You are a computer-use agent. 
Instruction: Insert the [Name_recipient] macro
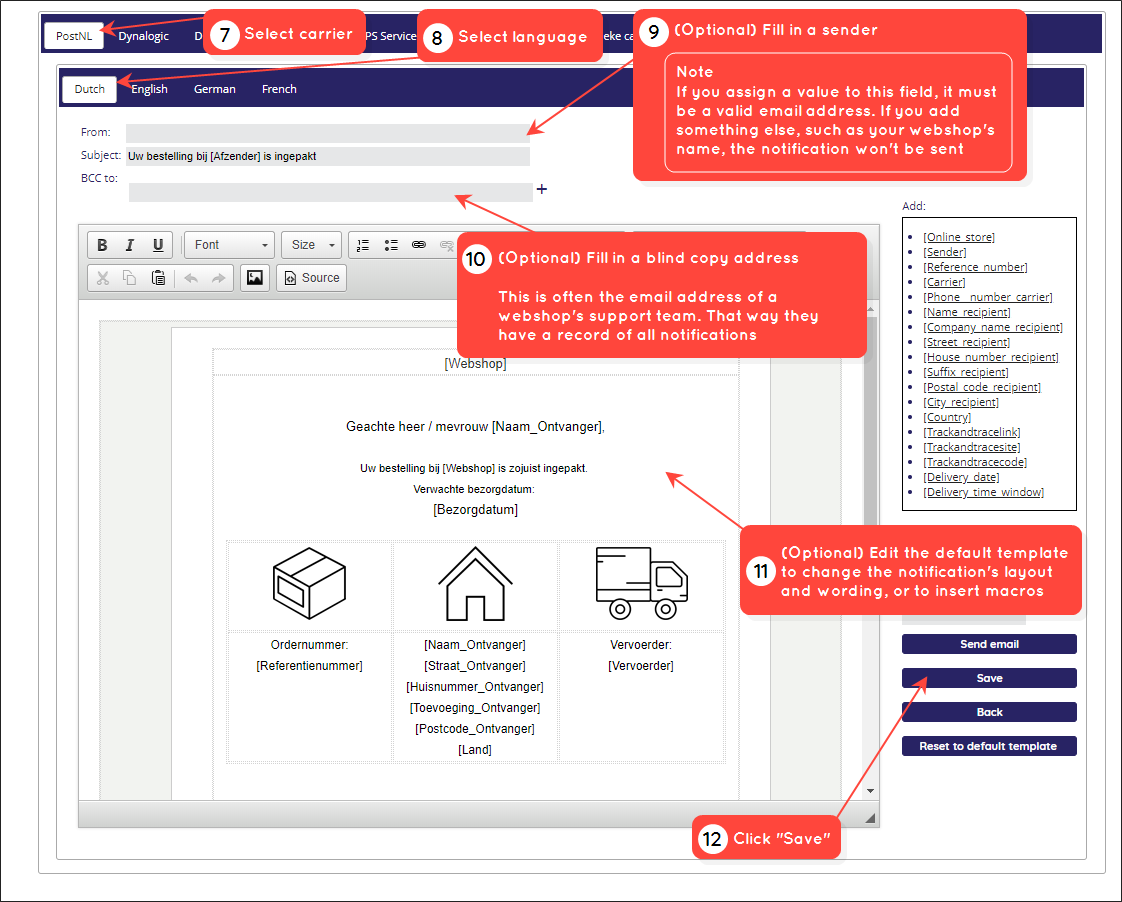click(967, 312)
